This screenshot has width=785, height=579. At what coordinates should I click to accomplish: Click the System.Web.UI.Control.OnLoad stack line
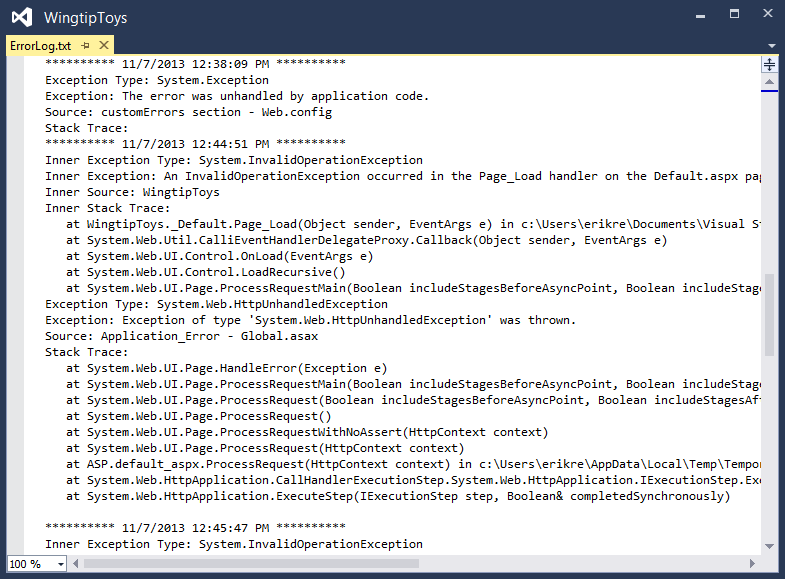(x=220, y=256)
